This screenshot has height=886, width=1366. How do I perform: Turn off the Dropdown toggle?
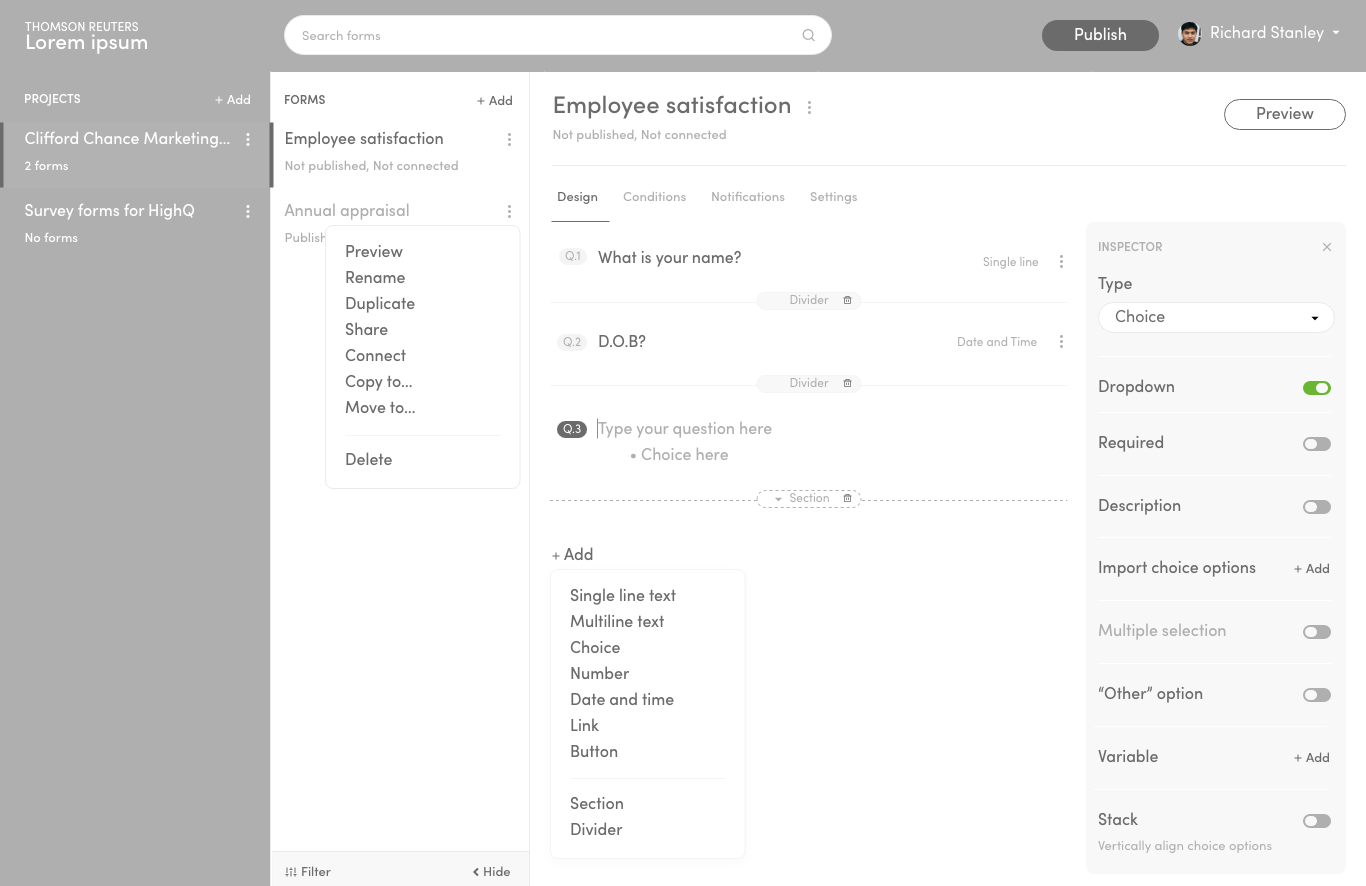[x=1316, y=388]
